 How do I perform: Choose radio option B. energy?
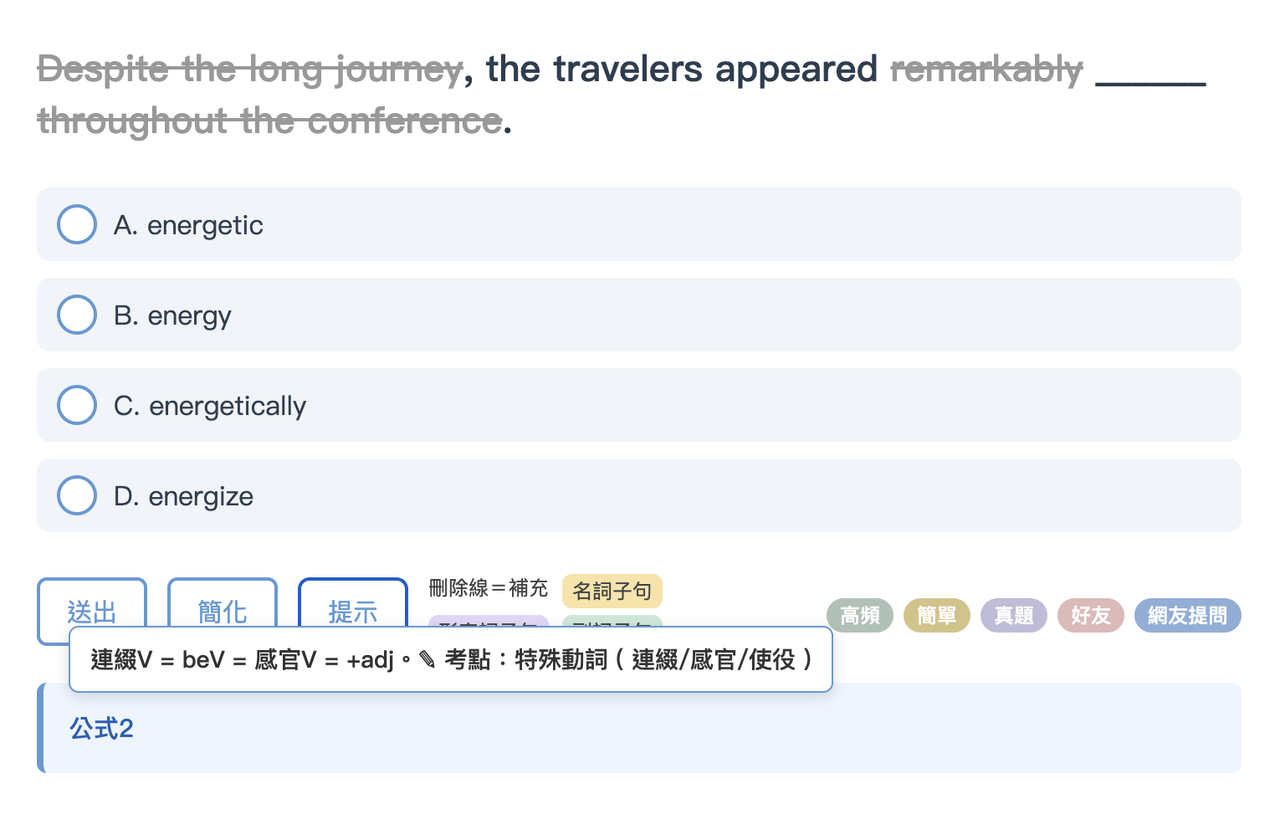click(77, 315)
